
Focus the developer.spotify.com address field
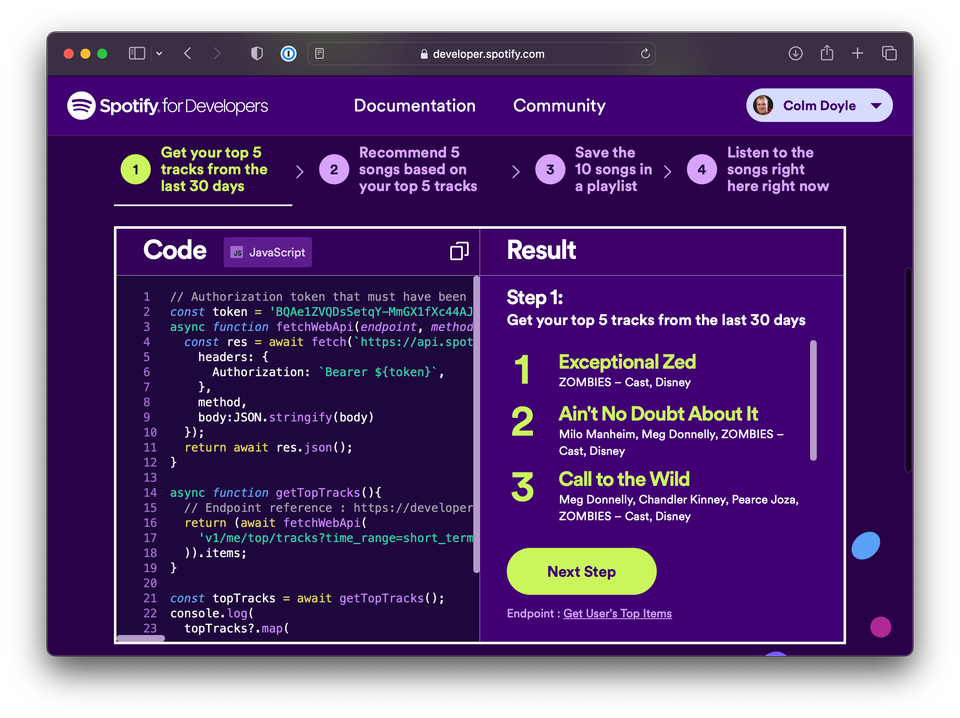pyautogui.click(x=482, y=54)
